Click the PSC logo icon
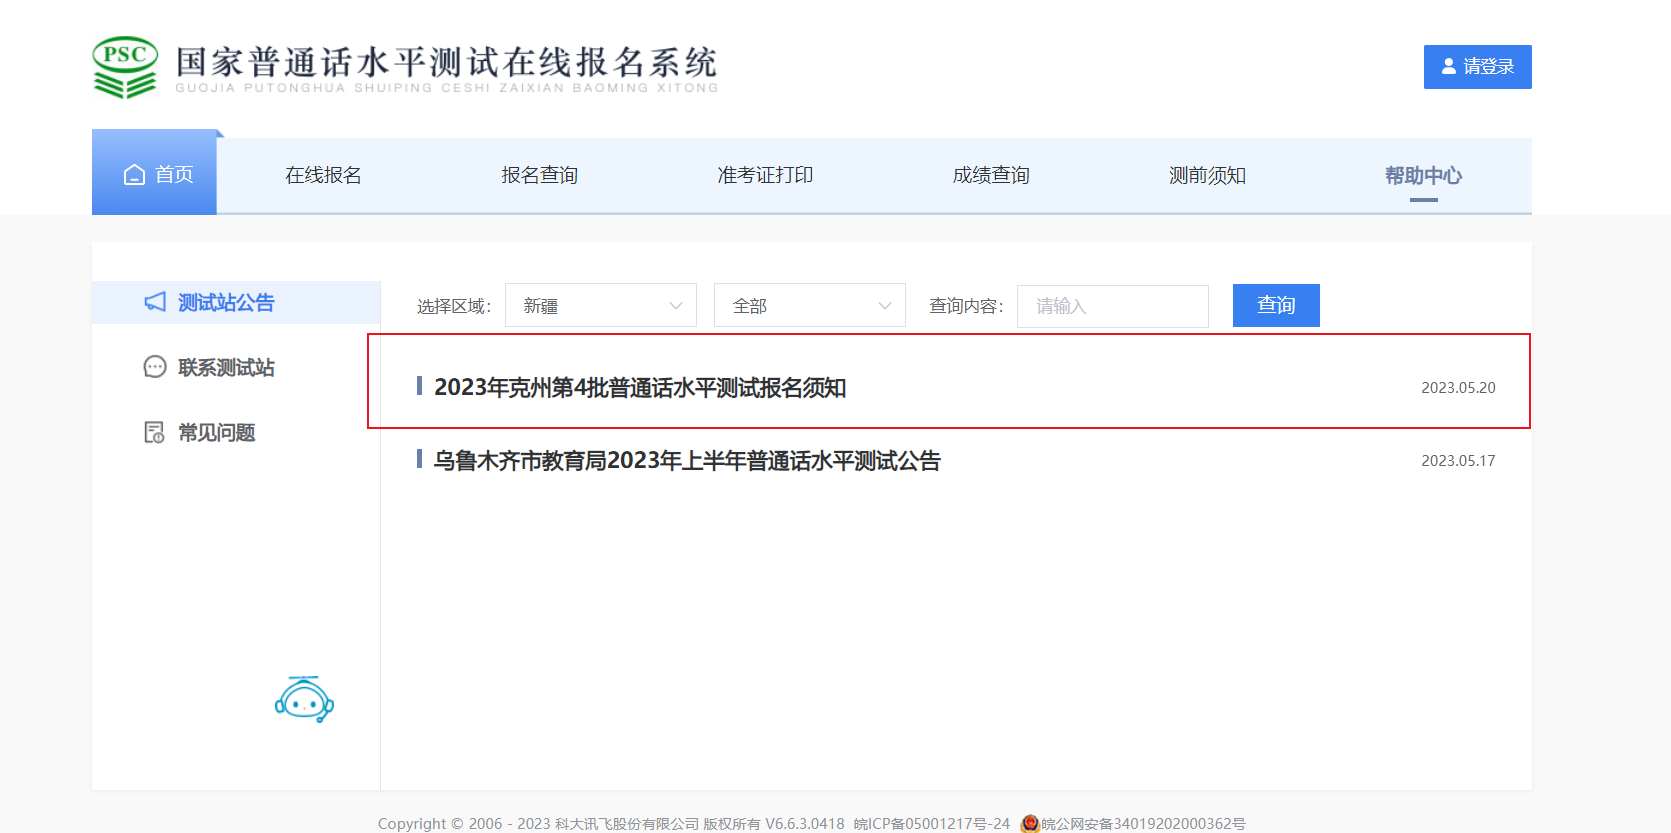 point(125,67)
